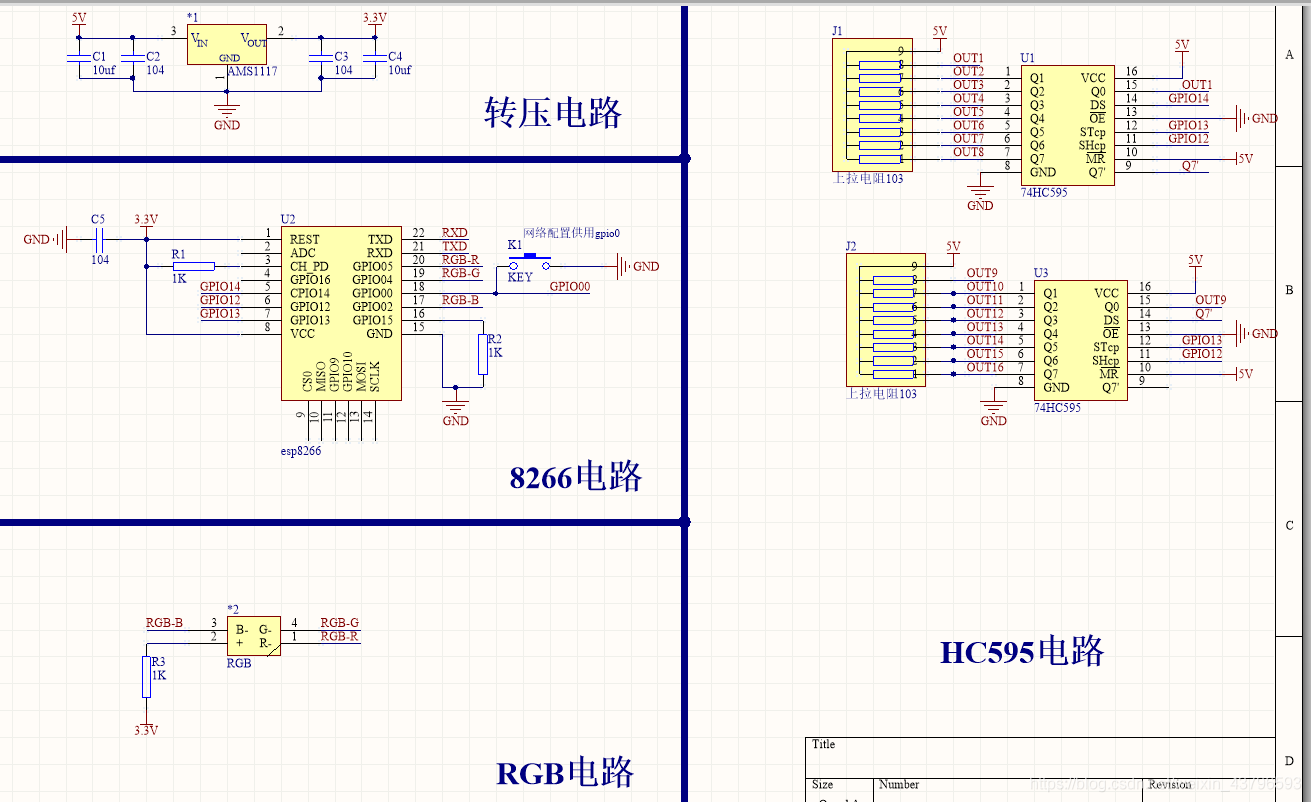The width and height of the screenshot is (1311, 802).
Task: Click the ADC pin name inside U2
Action: point(302,253)
